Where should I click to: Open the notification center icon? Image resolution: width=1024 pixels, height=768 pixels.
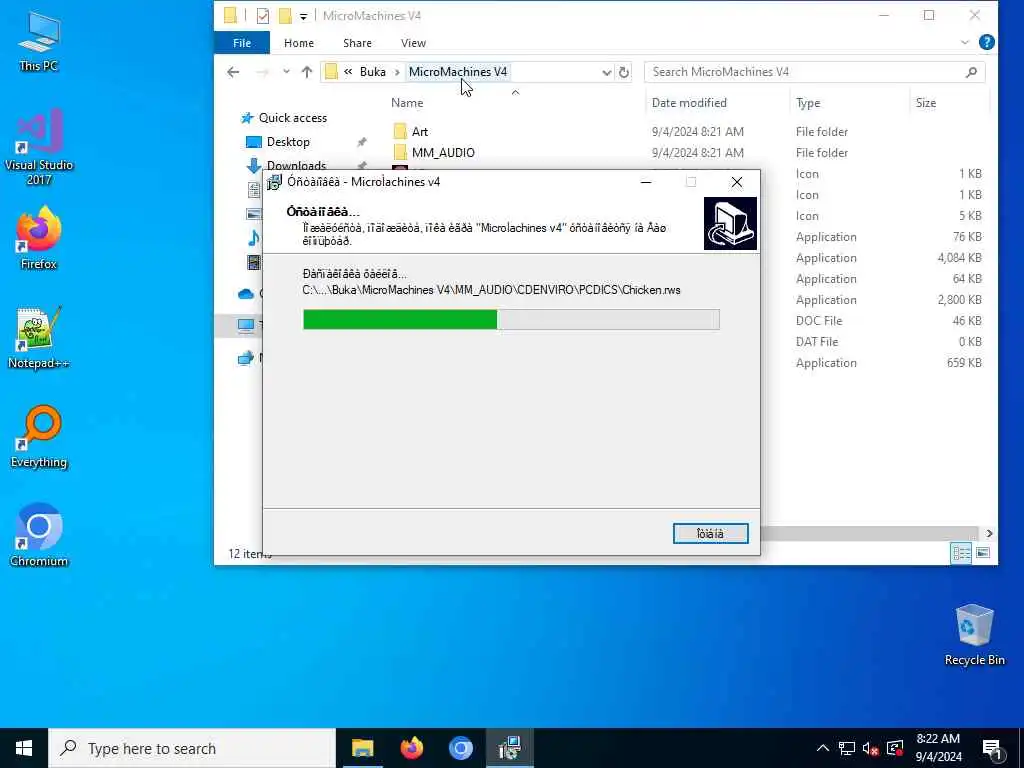pyautogui.click(x=992, y=749)
